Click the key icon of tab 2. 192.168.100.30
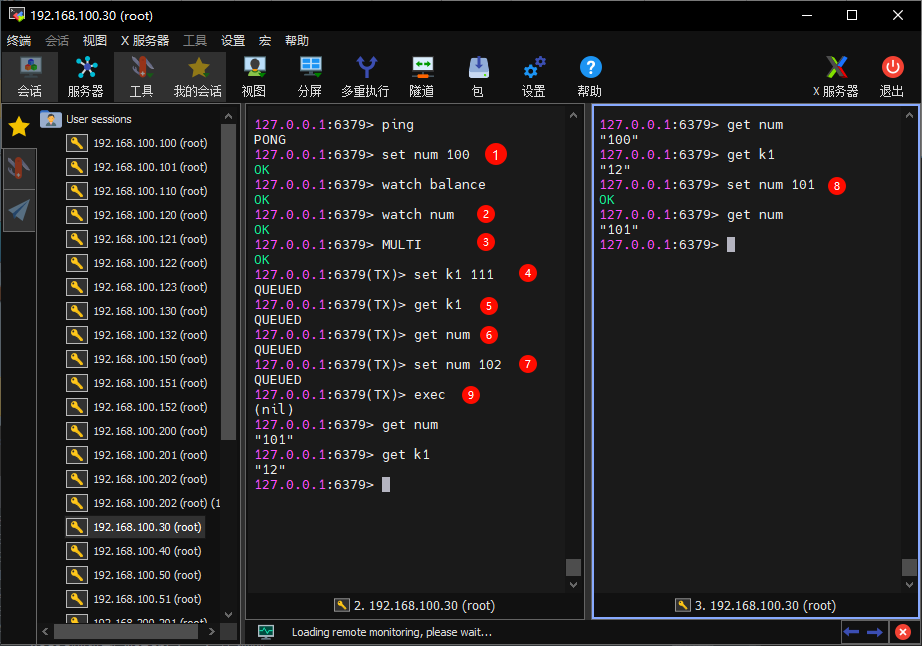 click(342, 605)
